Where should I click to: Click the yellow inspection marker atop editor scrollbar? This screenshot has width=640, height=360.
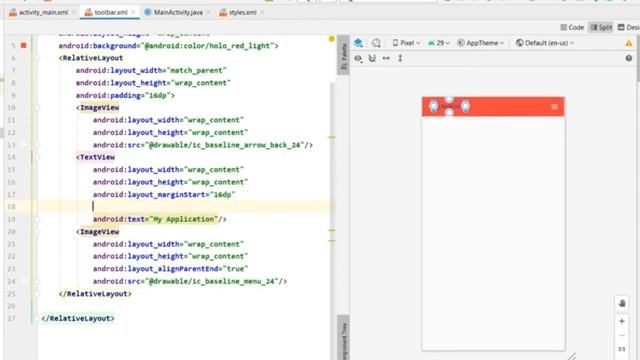(331, 39)
